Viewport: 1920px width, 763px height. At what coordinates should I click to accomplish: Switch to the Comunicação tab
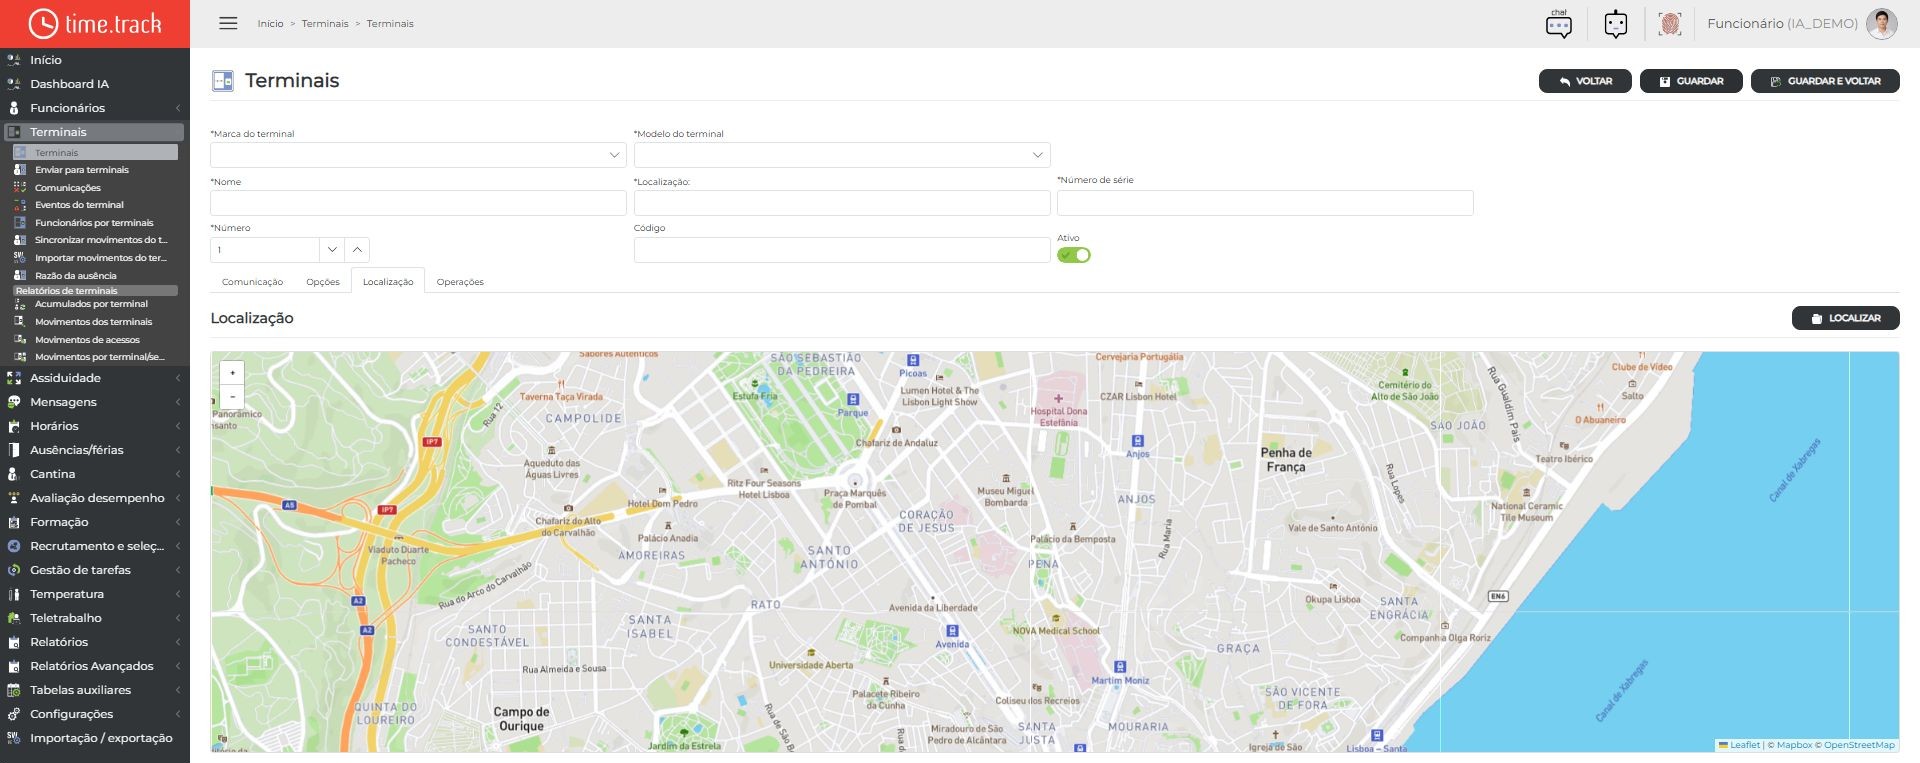(x=252, y=282)
